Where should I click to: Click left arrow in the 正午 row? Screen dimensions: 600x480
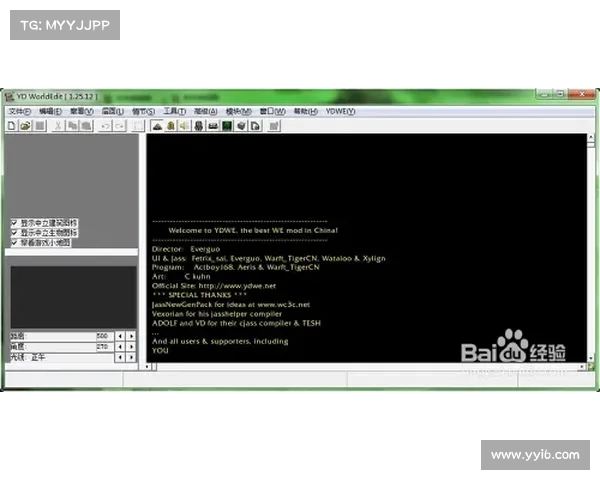pyautogui.click(x=121, y=358)
